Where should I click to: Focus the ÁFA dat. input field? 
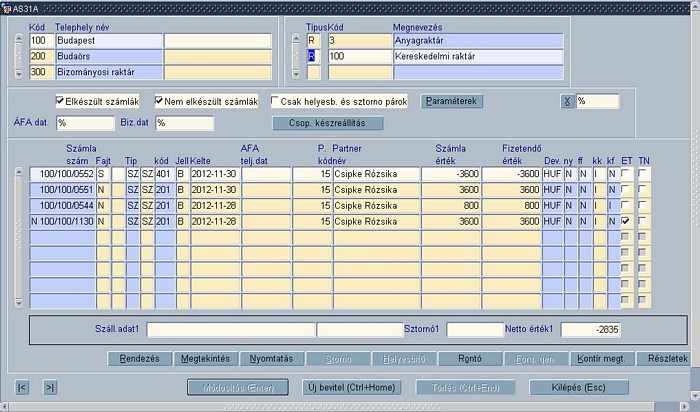(85, 123)
